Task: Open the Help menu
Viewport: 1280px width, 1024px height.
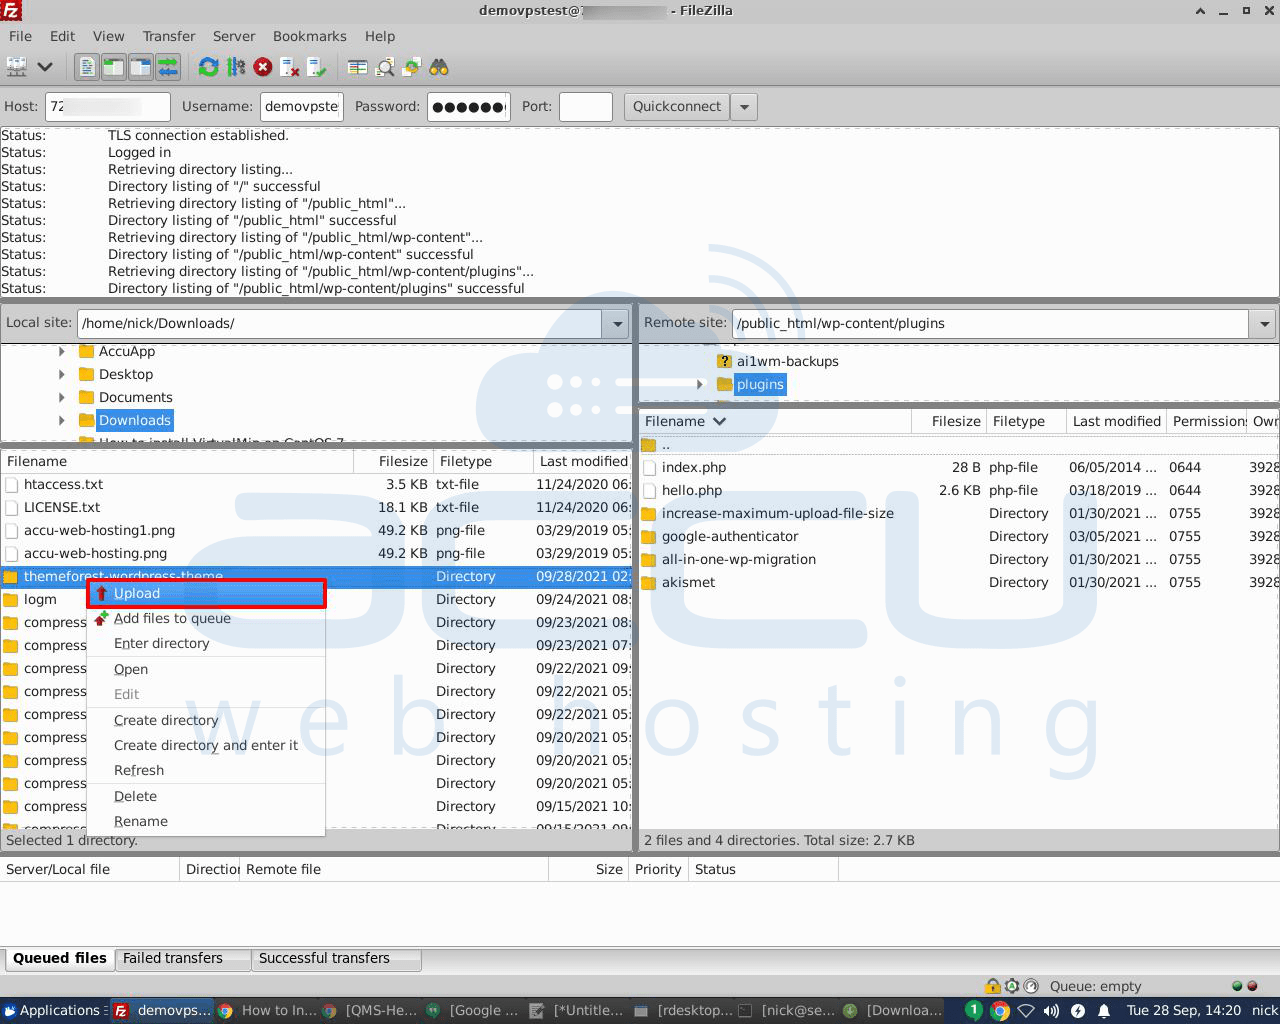Action: (380, 36)
